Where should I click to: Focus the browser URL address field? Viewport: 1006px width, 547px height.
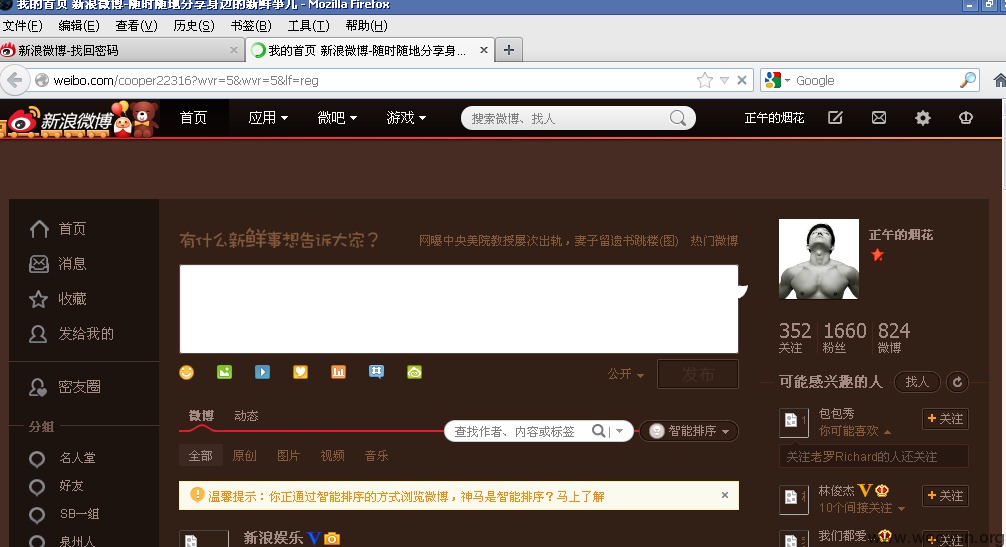coord(372,80)
